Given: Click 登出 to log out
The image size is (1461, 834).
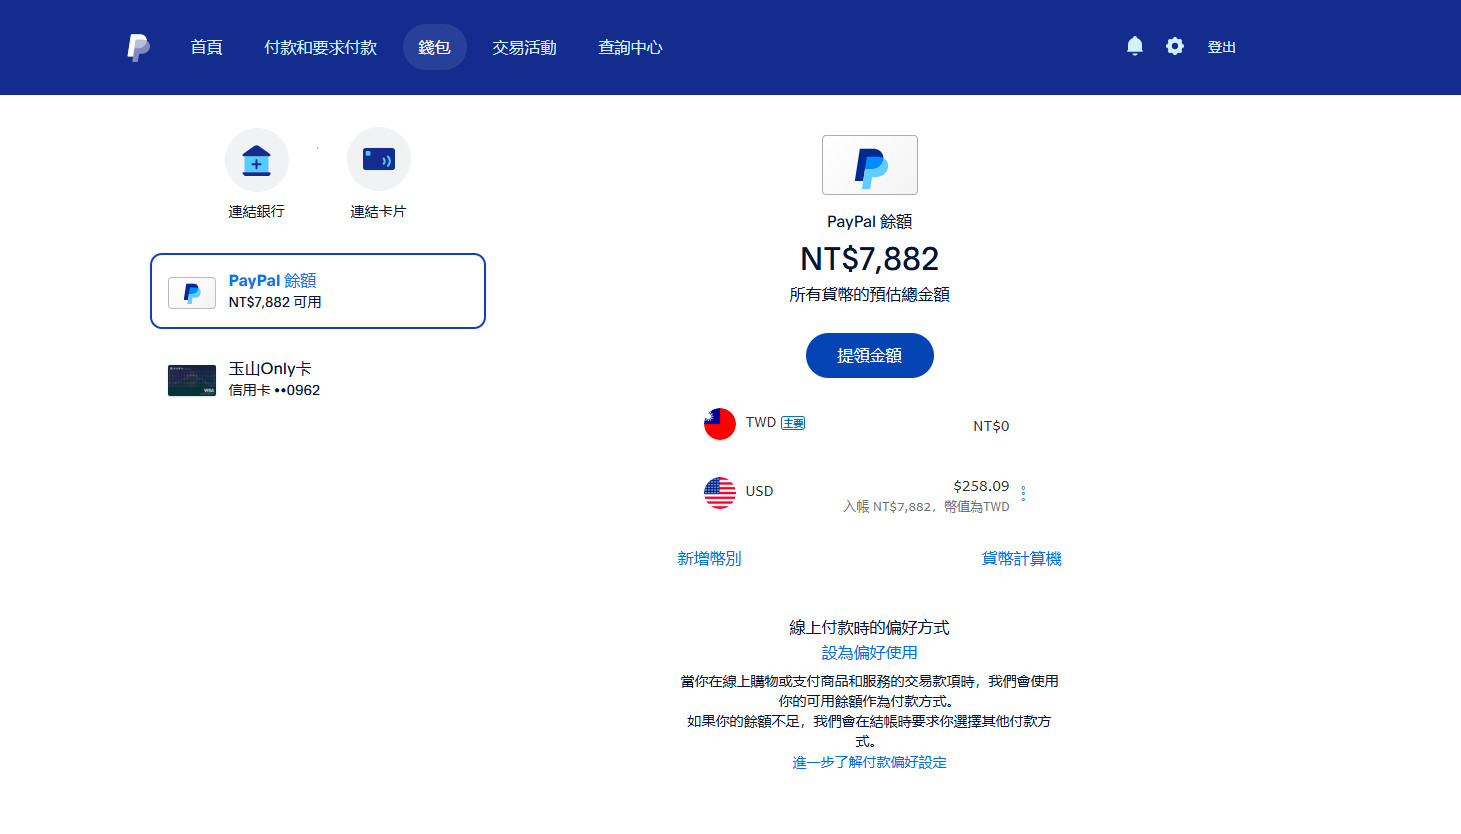Looking at the screenshot, I should pos(1221,47).
